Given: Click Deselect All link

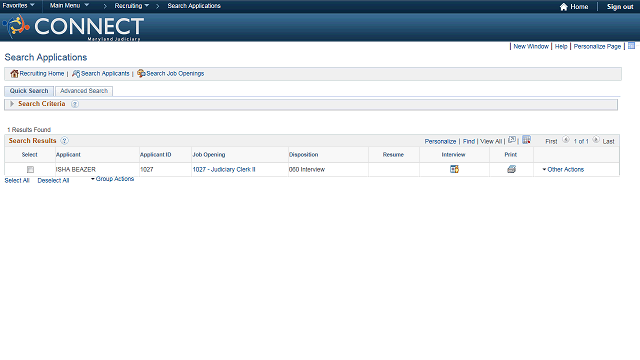Looking at the screenshot, I should (53, 180).
